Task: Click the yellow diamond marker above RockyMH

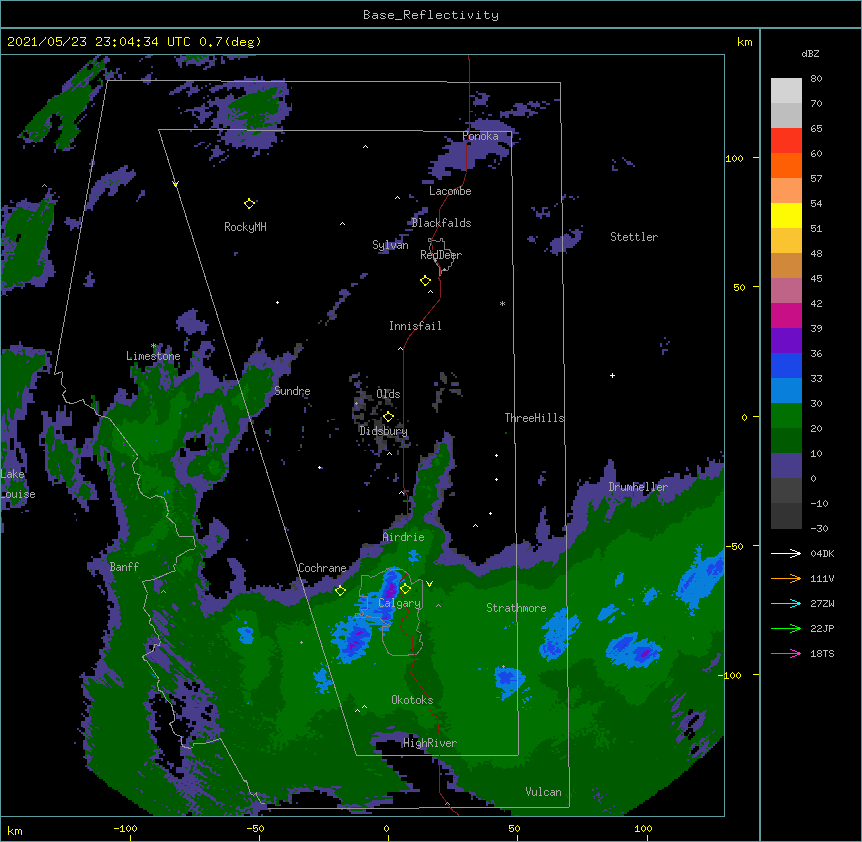Action: click(x=249, y=203)
